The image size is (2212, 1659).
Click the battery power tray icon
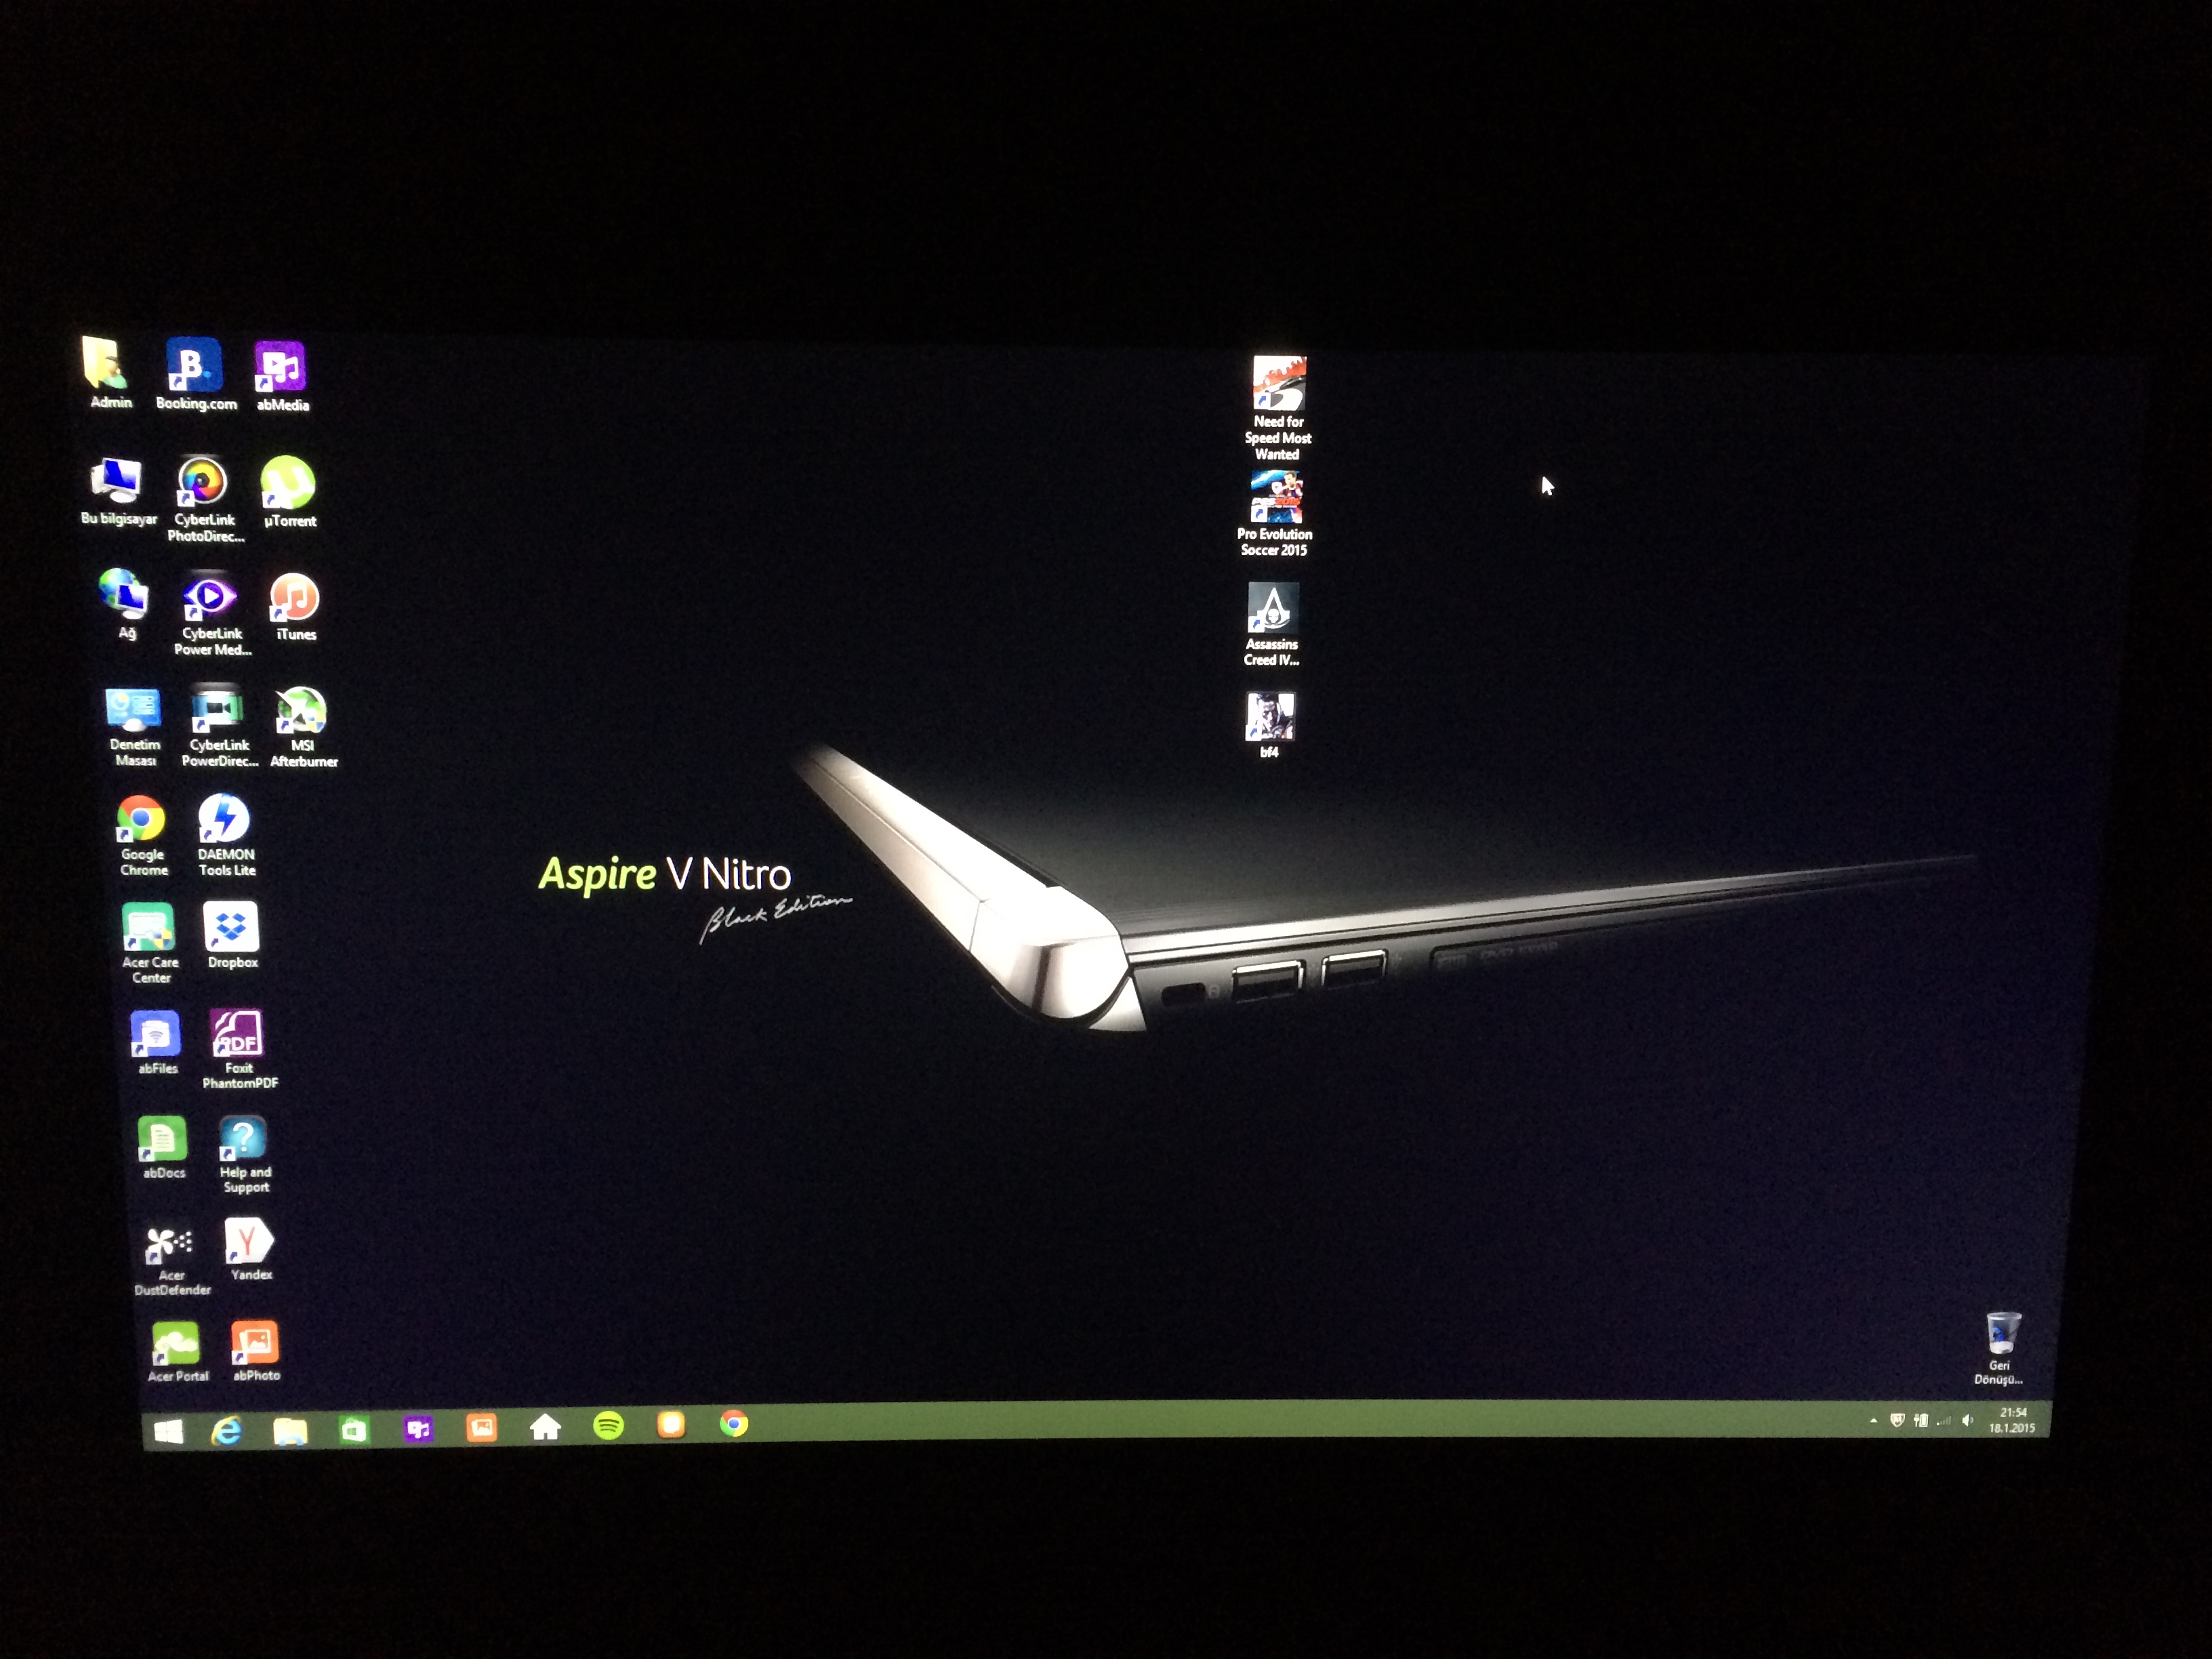coord(1920,1420)
